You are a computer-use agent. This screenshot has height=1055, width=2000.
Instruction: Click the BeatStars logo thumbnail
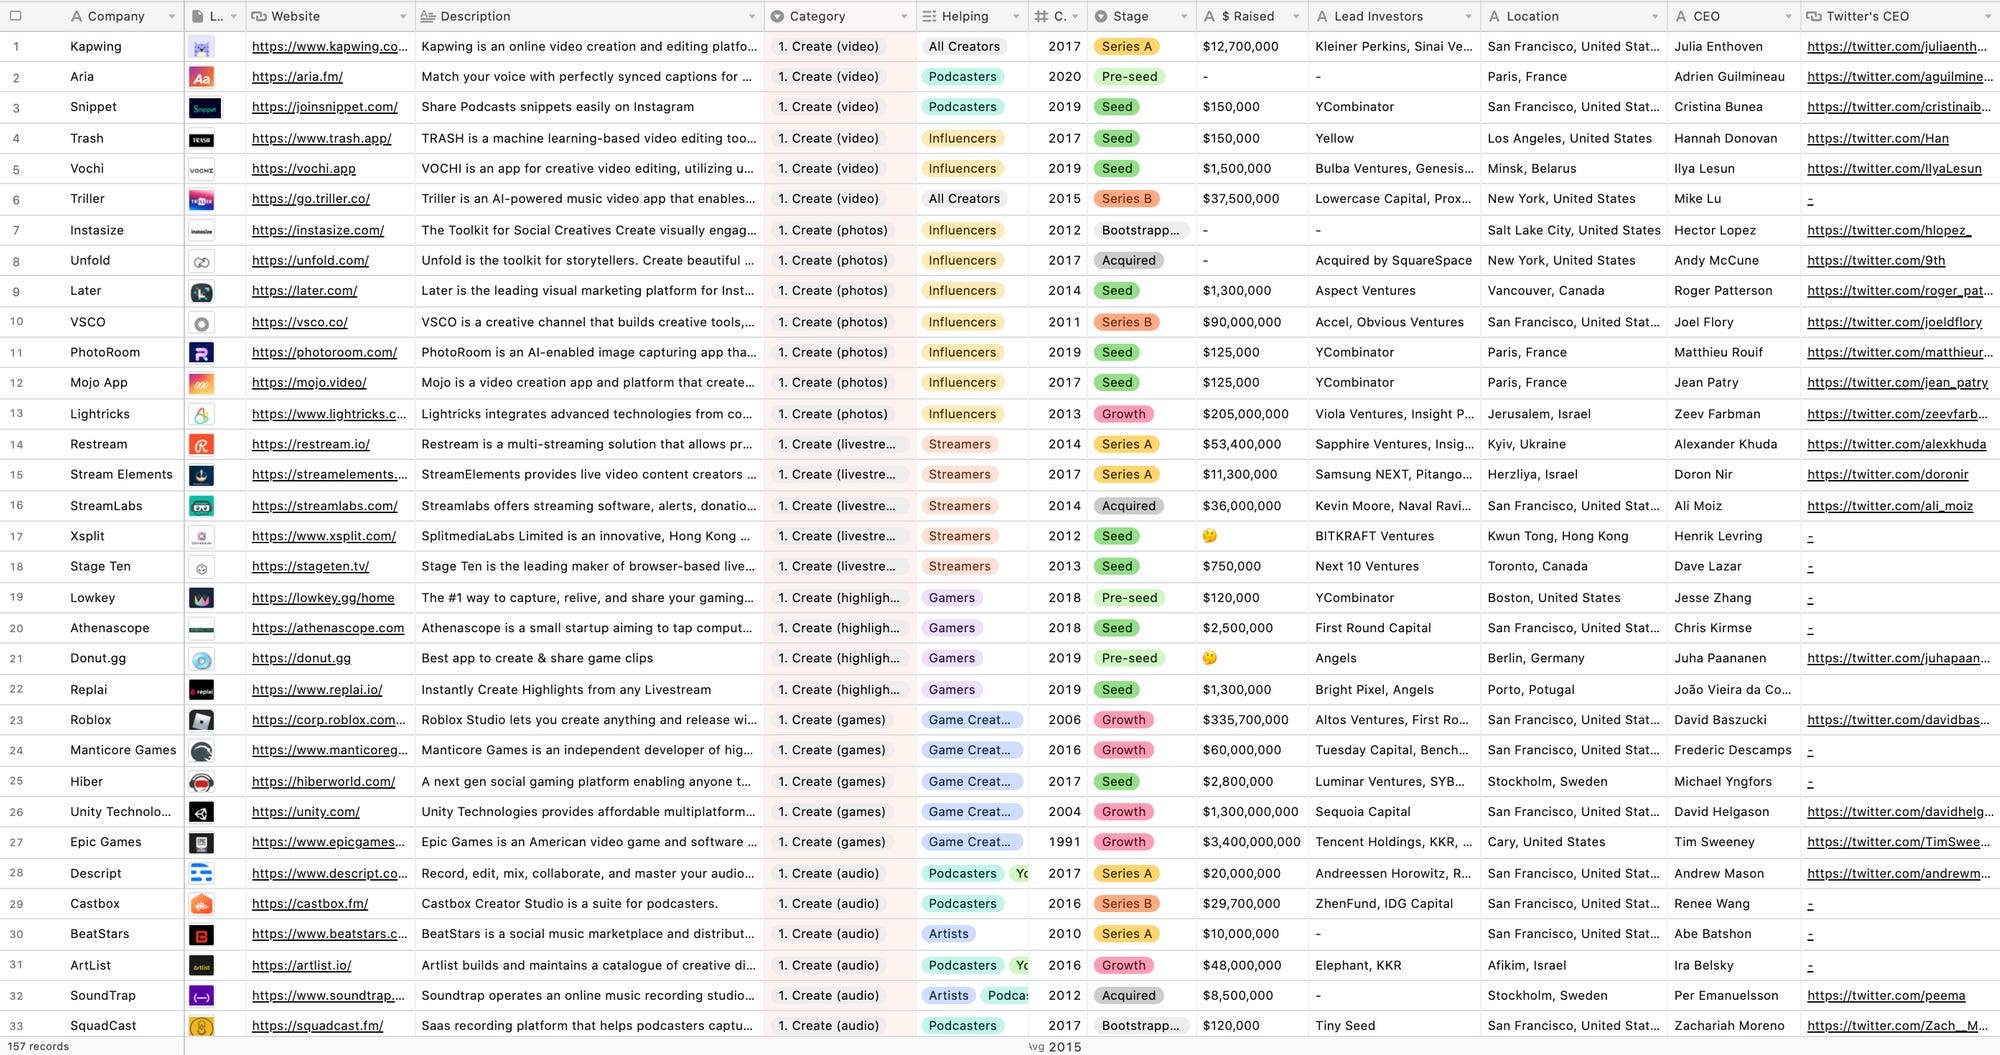point(202,936)
